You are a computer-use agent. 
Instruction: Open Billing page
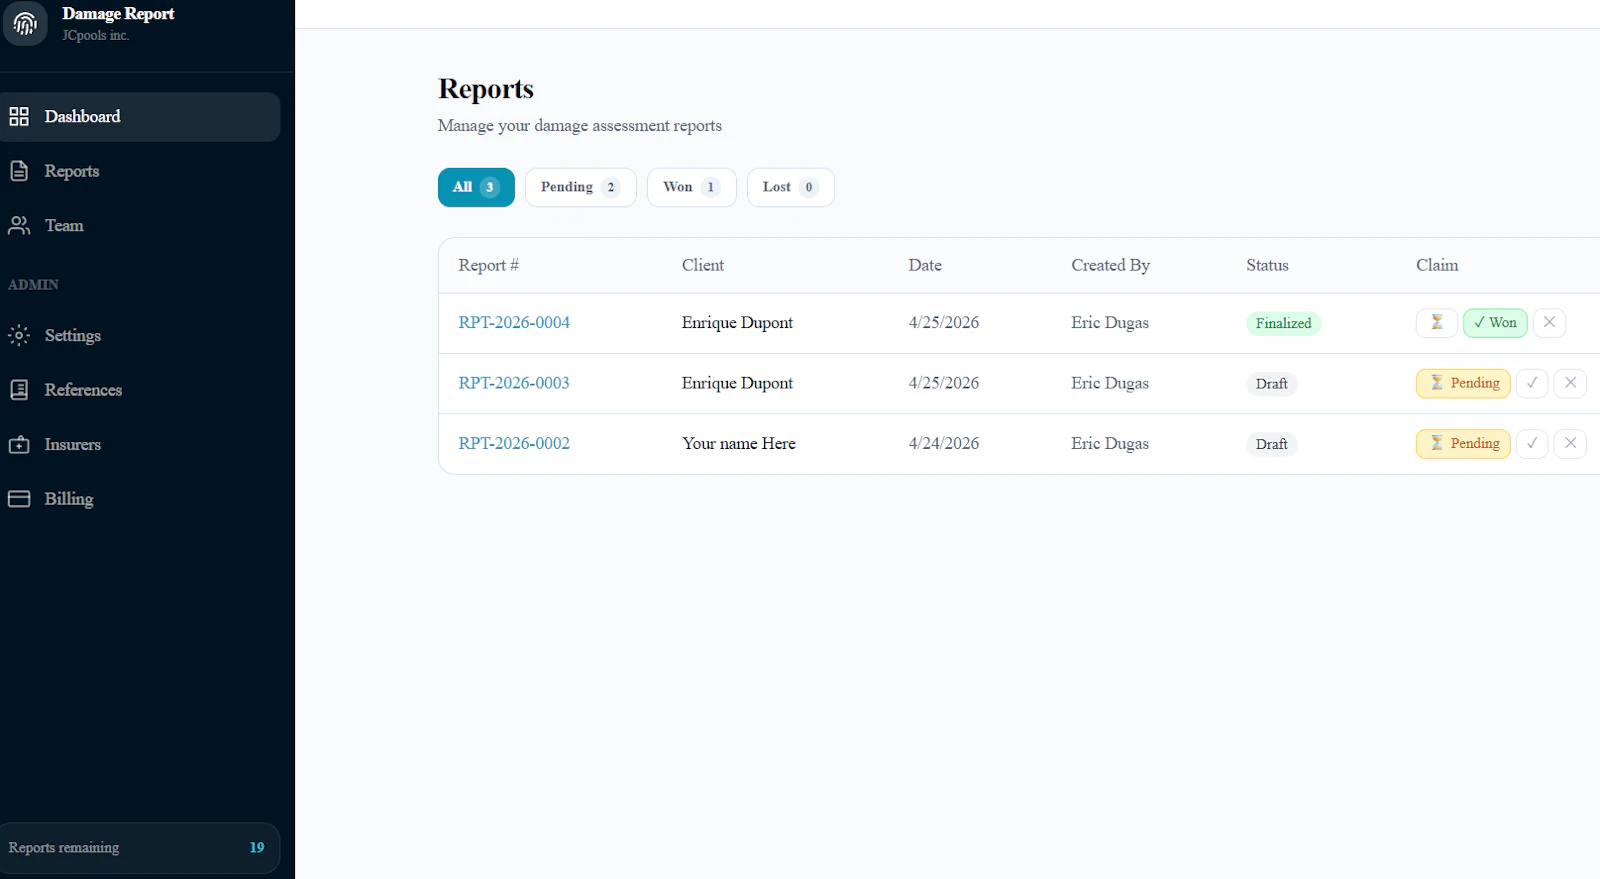coord(140,499)
